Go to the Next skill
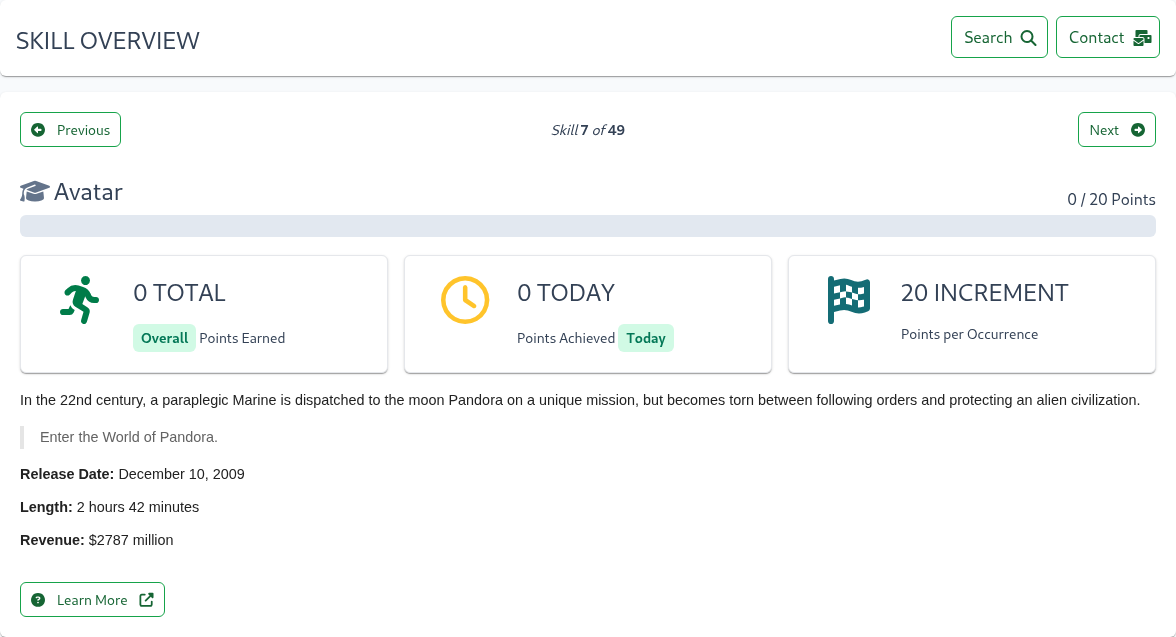This screenshot has height=637, width=1176. pyautogui.click(x=1117, y=130)
